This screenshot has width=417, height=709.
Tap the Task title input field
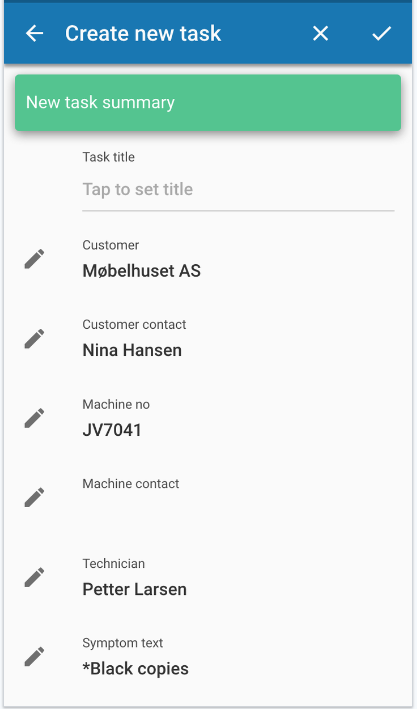[x=238, y=189]
